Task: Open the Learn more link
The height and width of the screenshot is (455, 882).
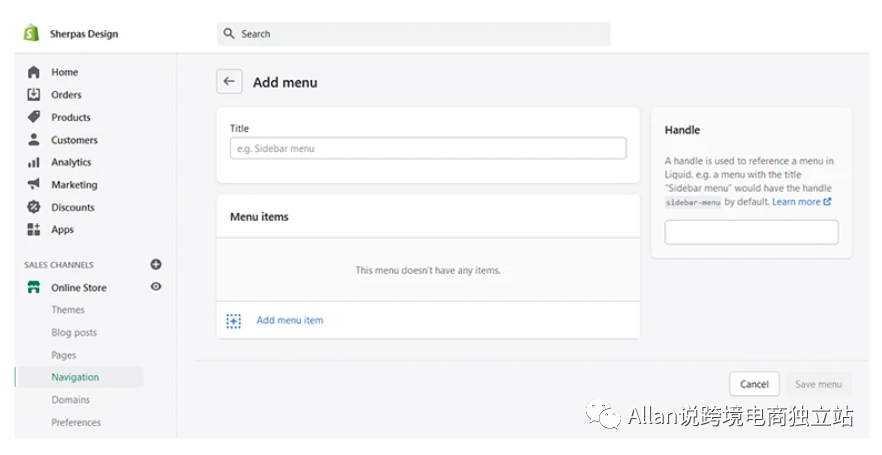Action: point(796,201)
